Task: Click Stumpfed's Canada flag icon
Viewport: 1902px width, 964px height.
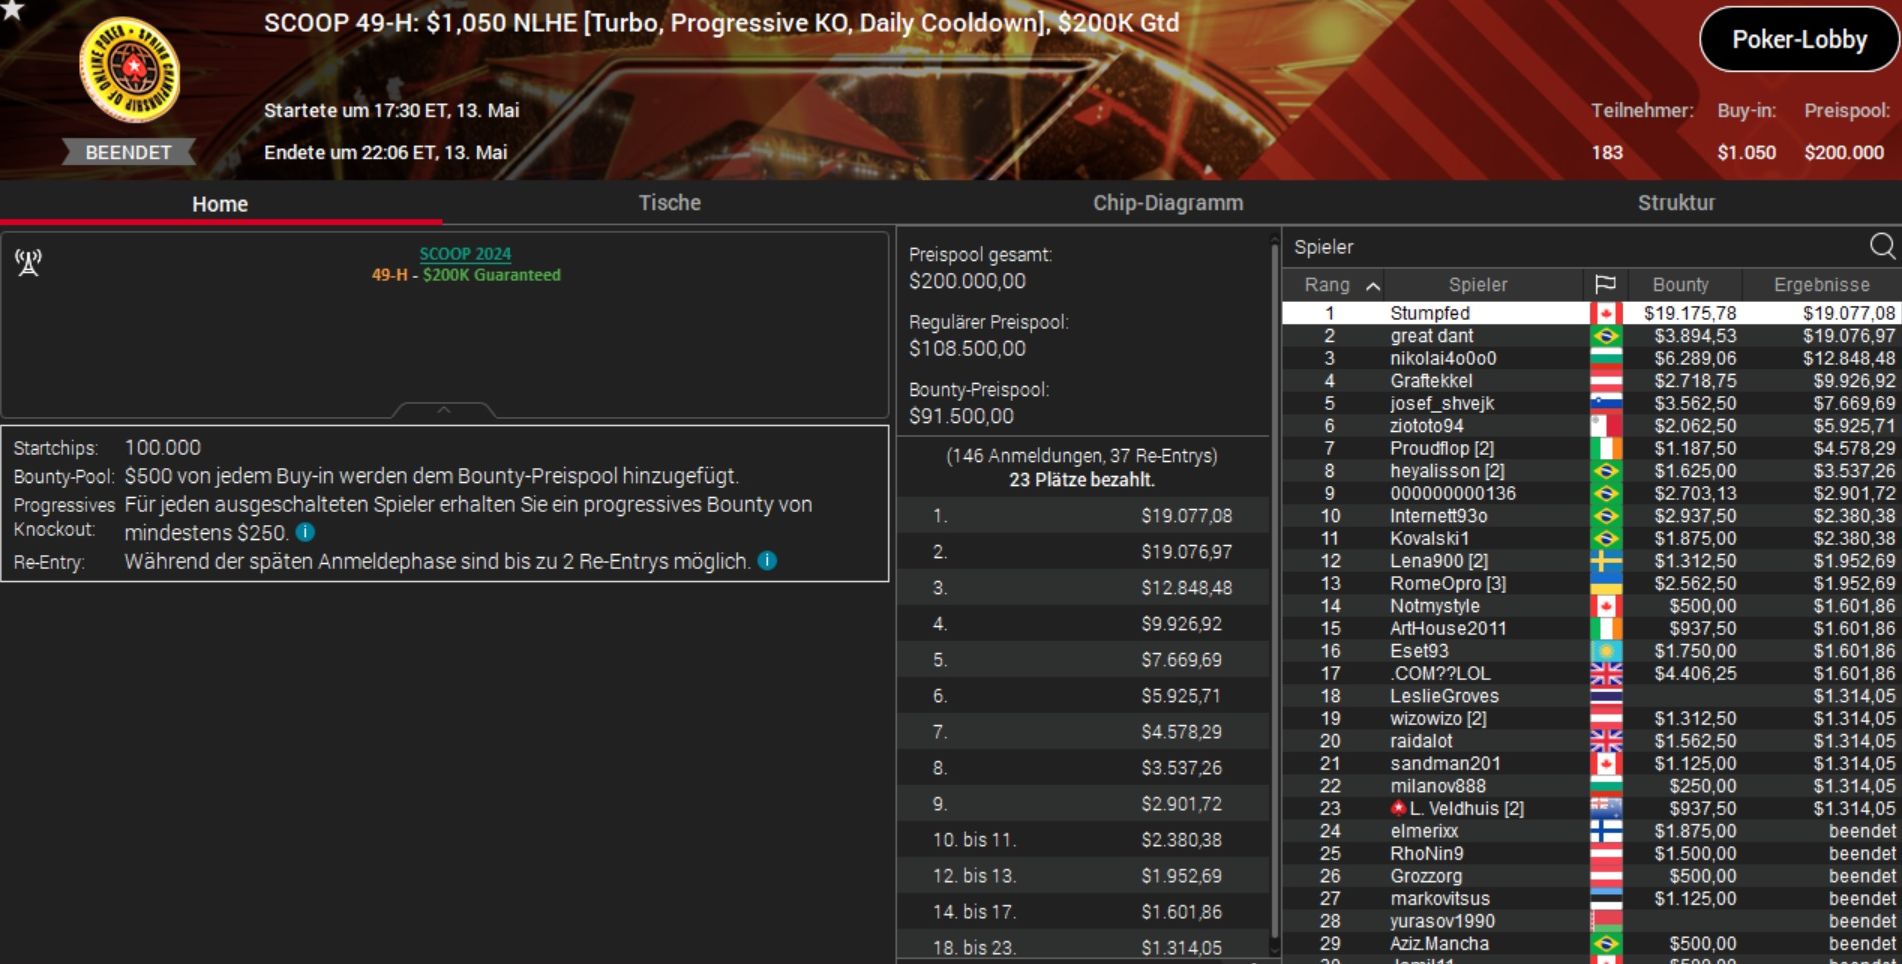Action: pos(1605,313)
